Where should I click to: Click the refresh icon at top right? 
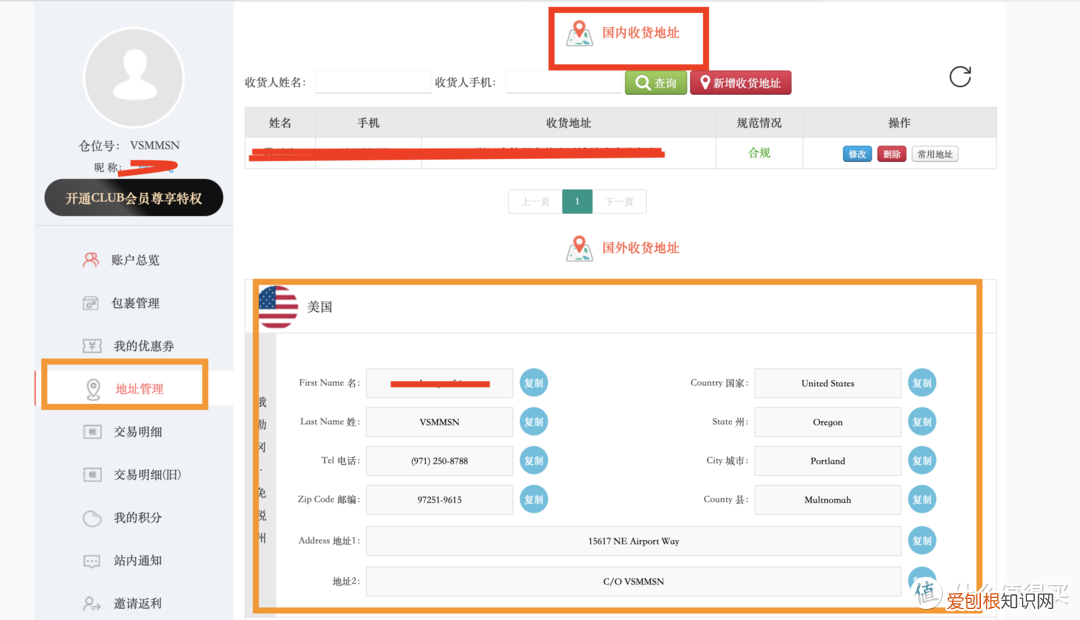click(x=960, y=76)
